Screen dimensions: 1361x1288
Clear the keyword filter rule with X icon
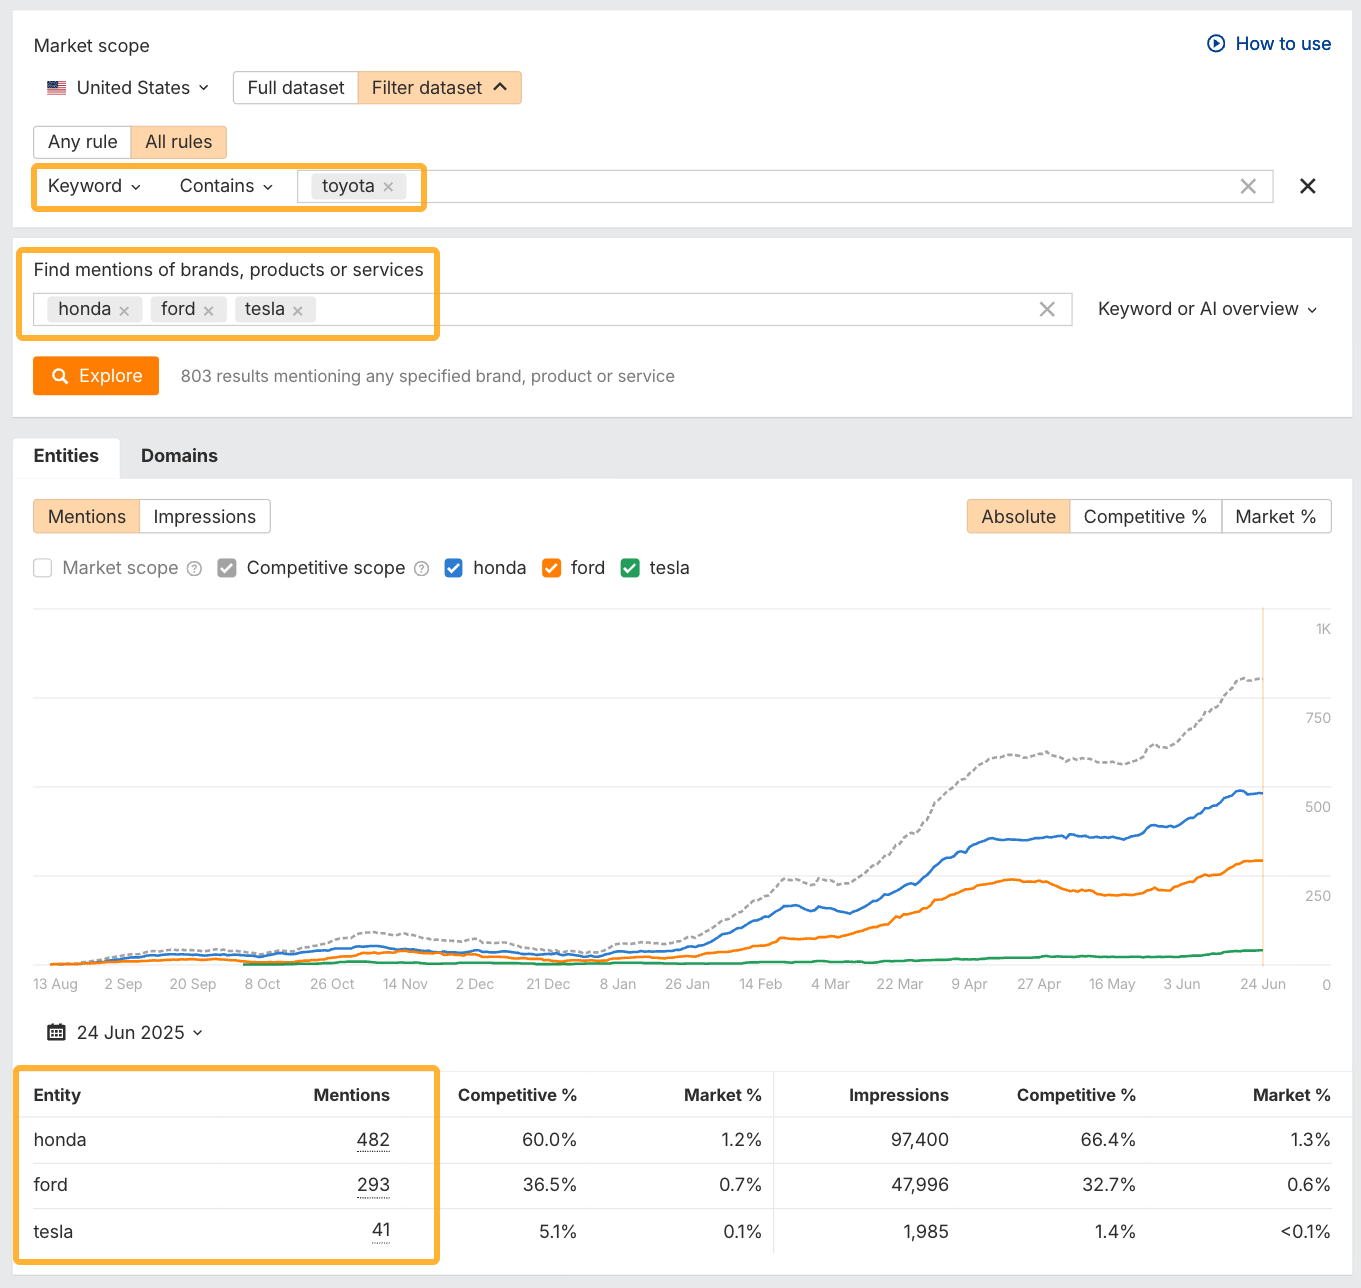[x=1248, y=186]
